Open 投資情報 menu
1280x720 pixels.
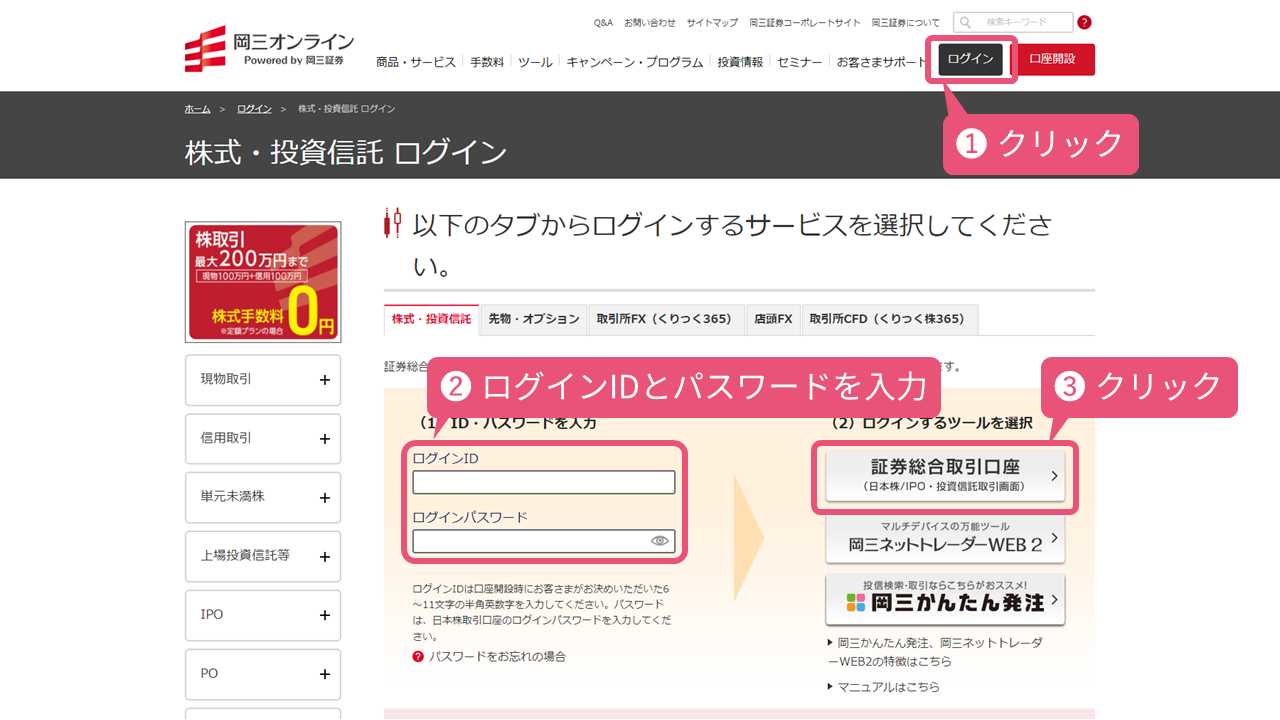click(x=740, y=62)
